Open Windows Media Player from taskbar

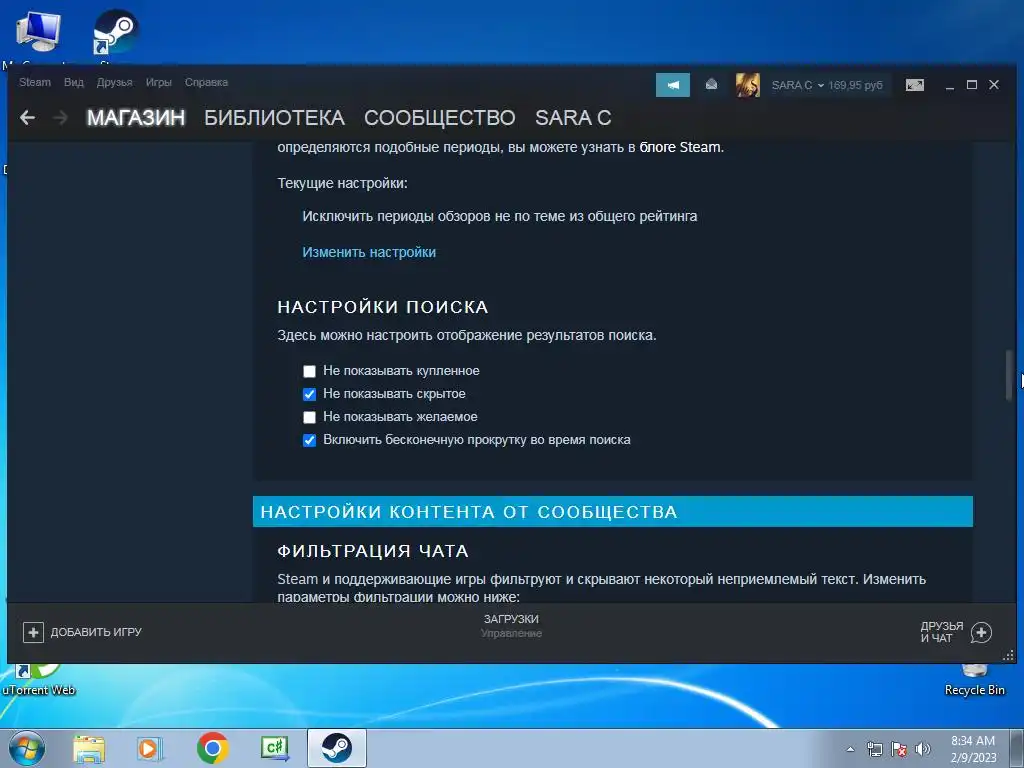(150, 748)
